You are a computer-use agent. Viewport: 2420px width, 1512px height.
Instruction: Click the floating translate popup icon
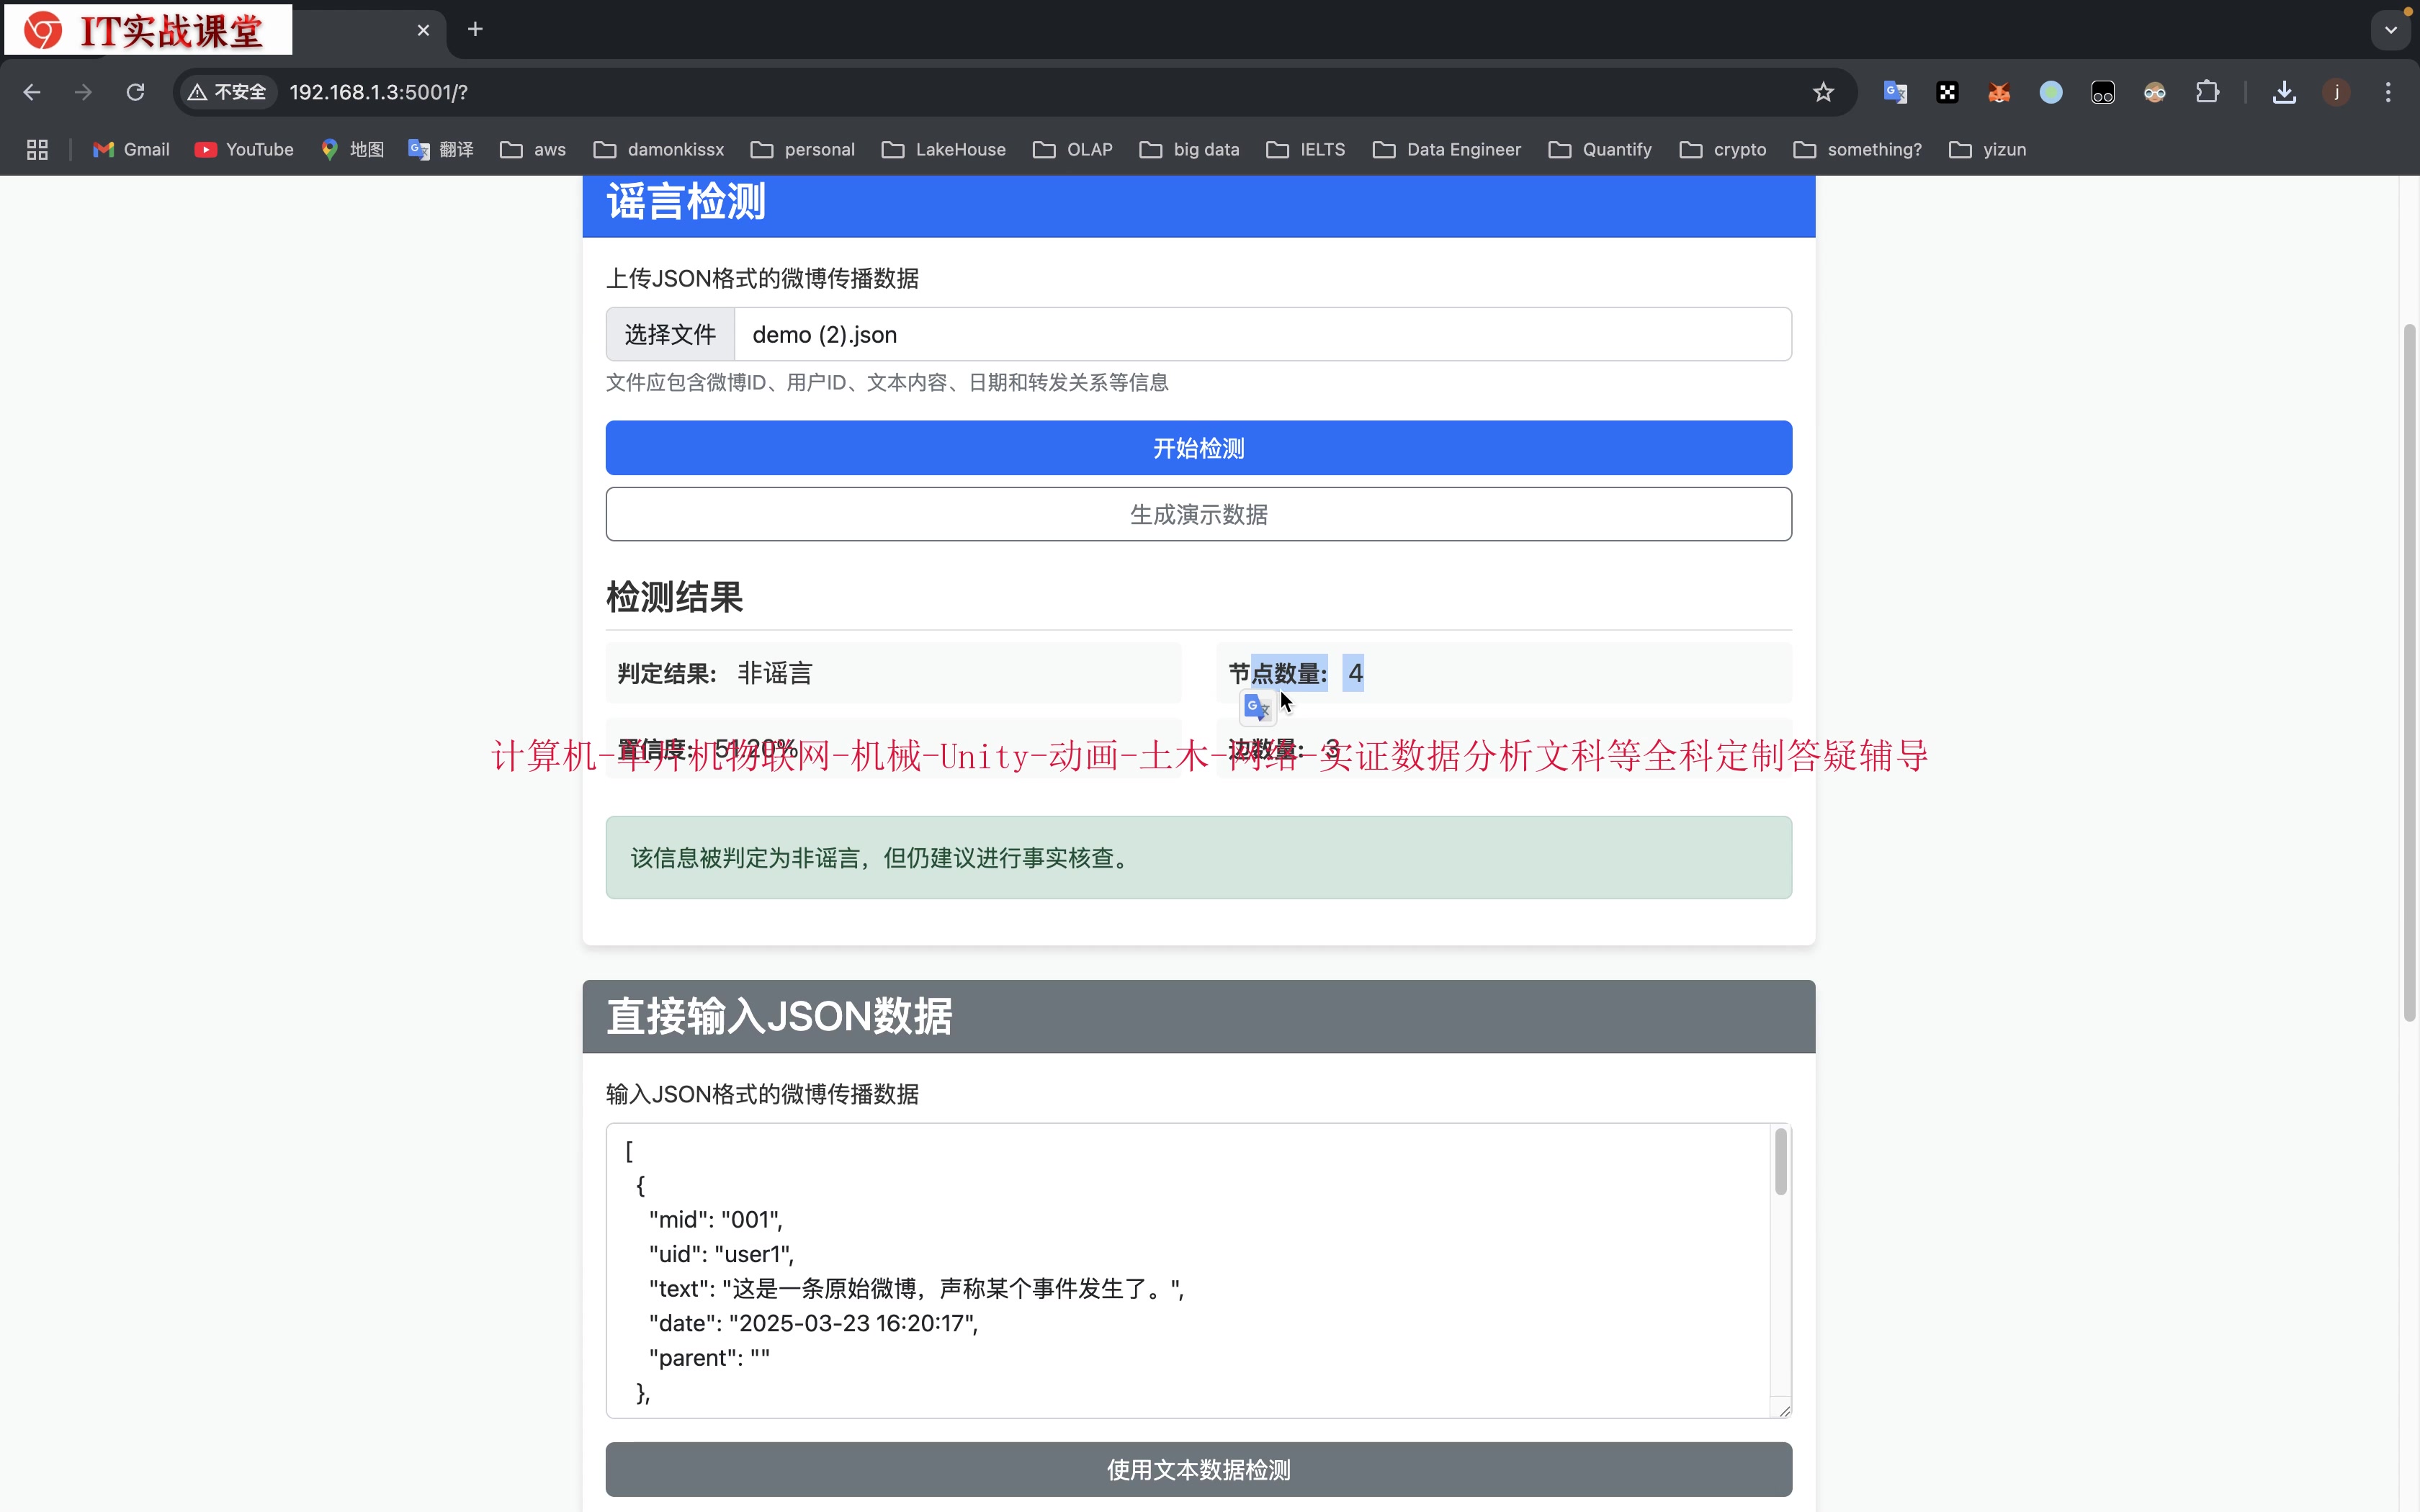(x=1257, y=707)
